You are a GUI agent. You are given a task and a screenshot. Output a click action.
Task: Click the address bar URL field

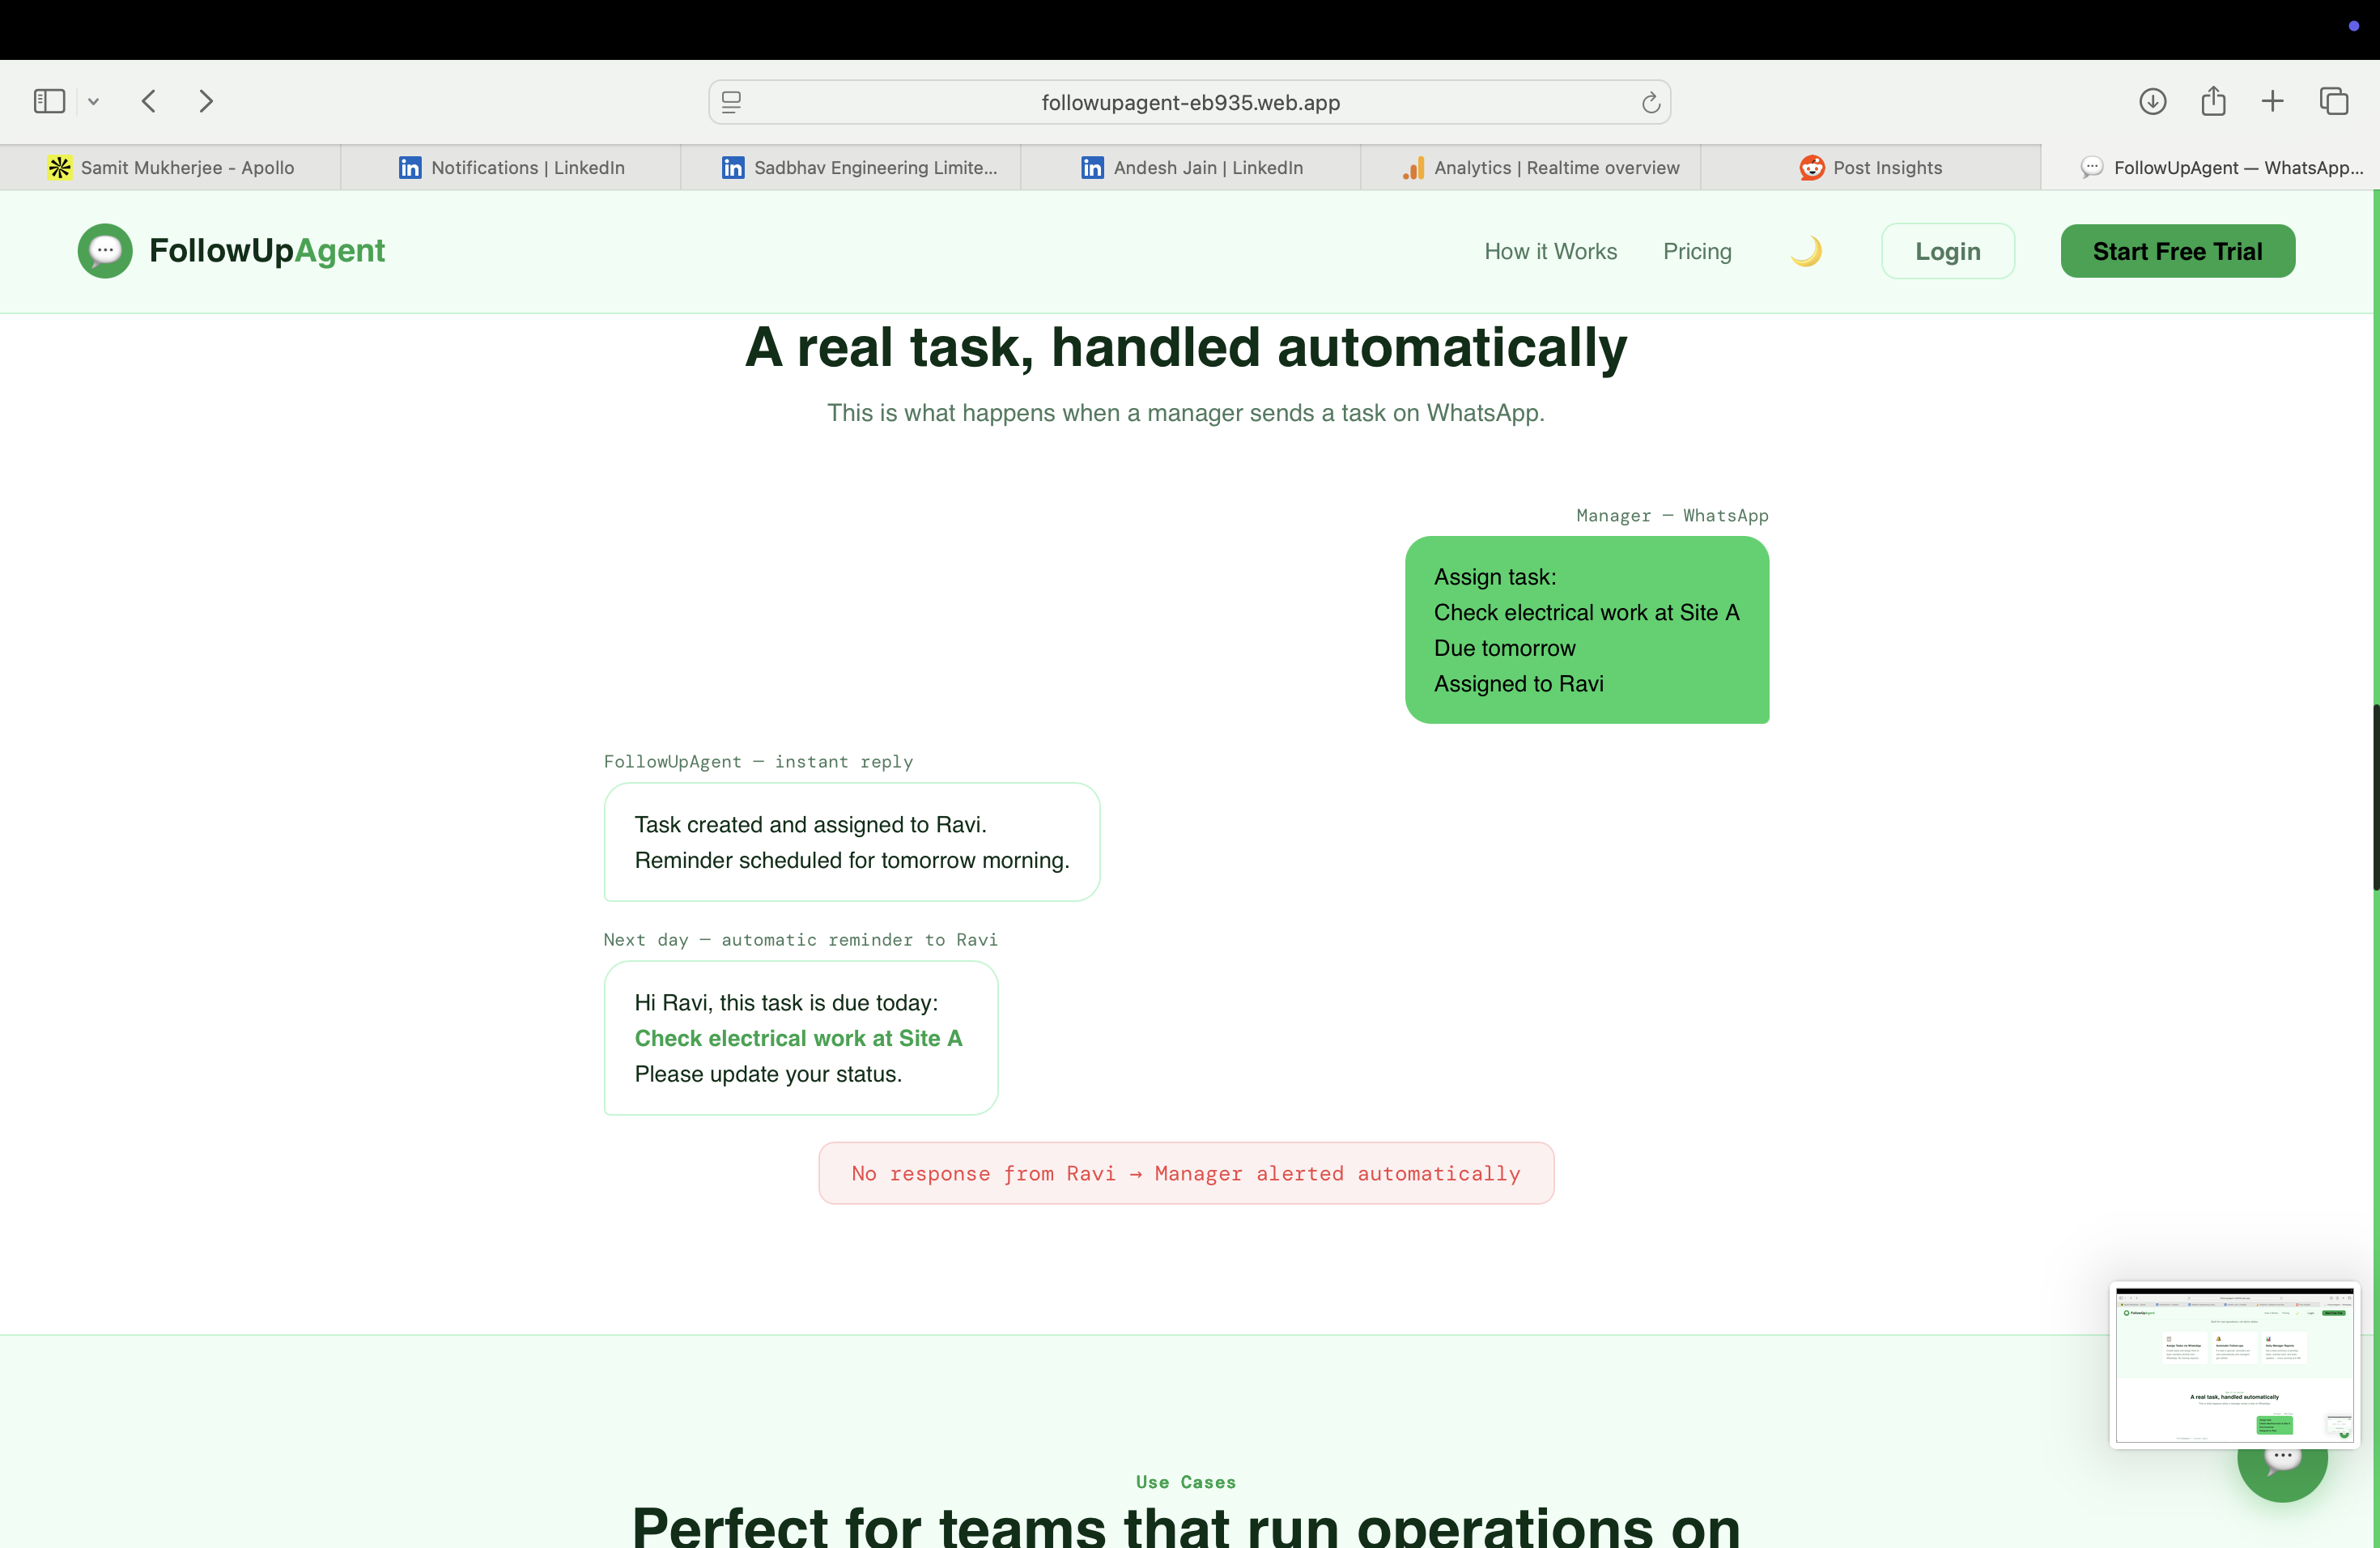1190,102
